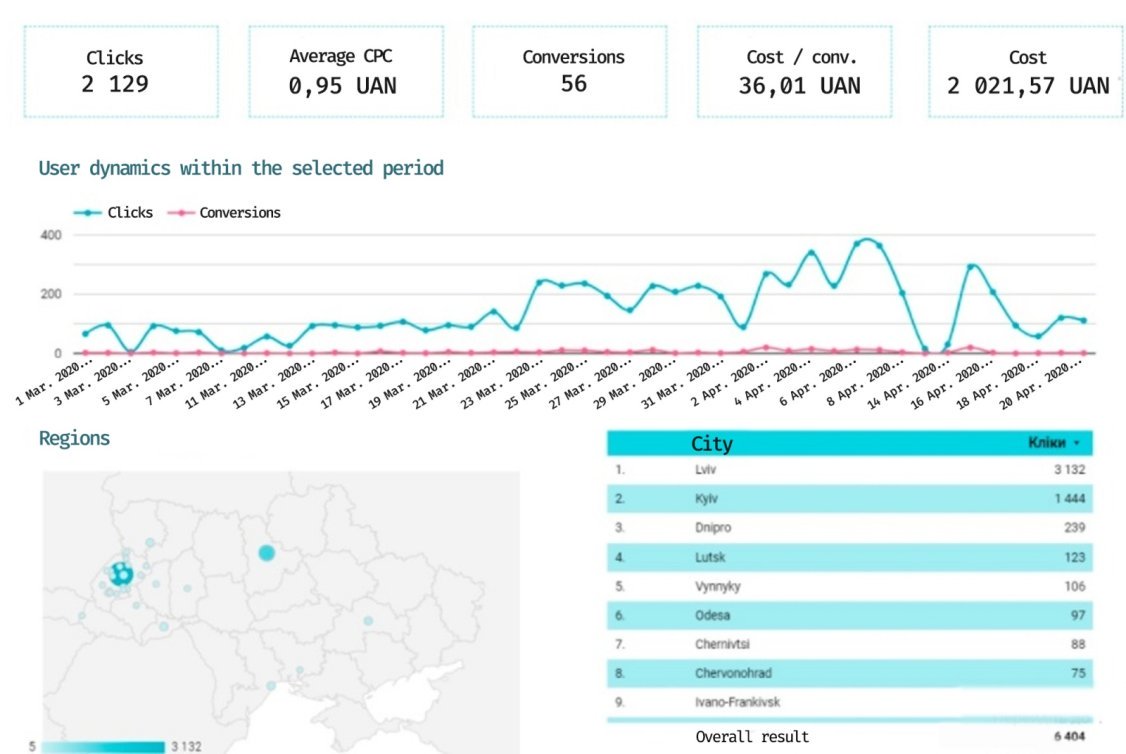
Task: Select the Lutsk row in city table
Action: tap(850, 557)
